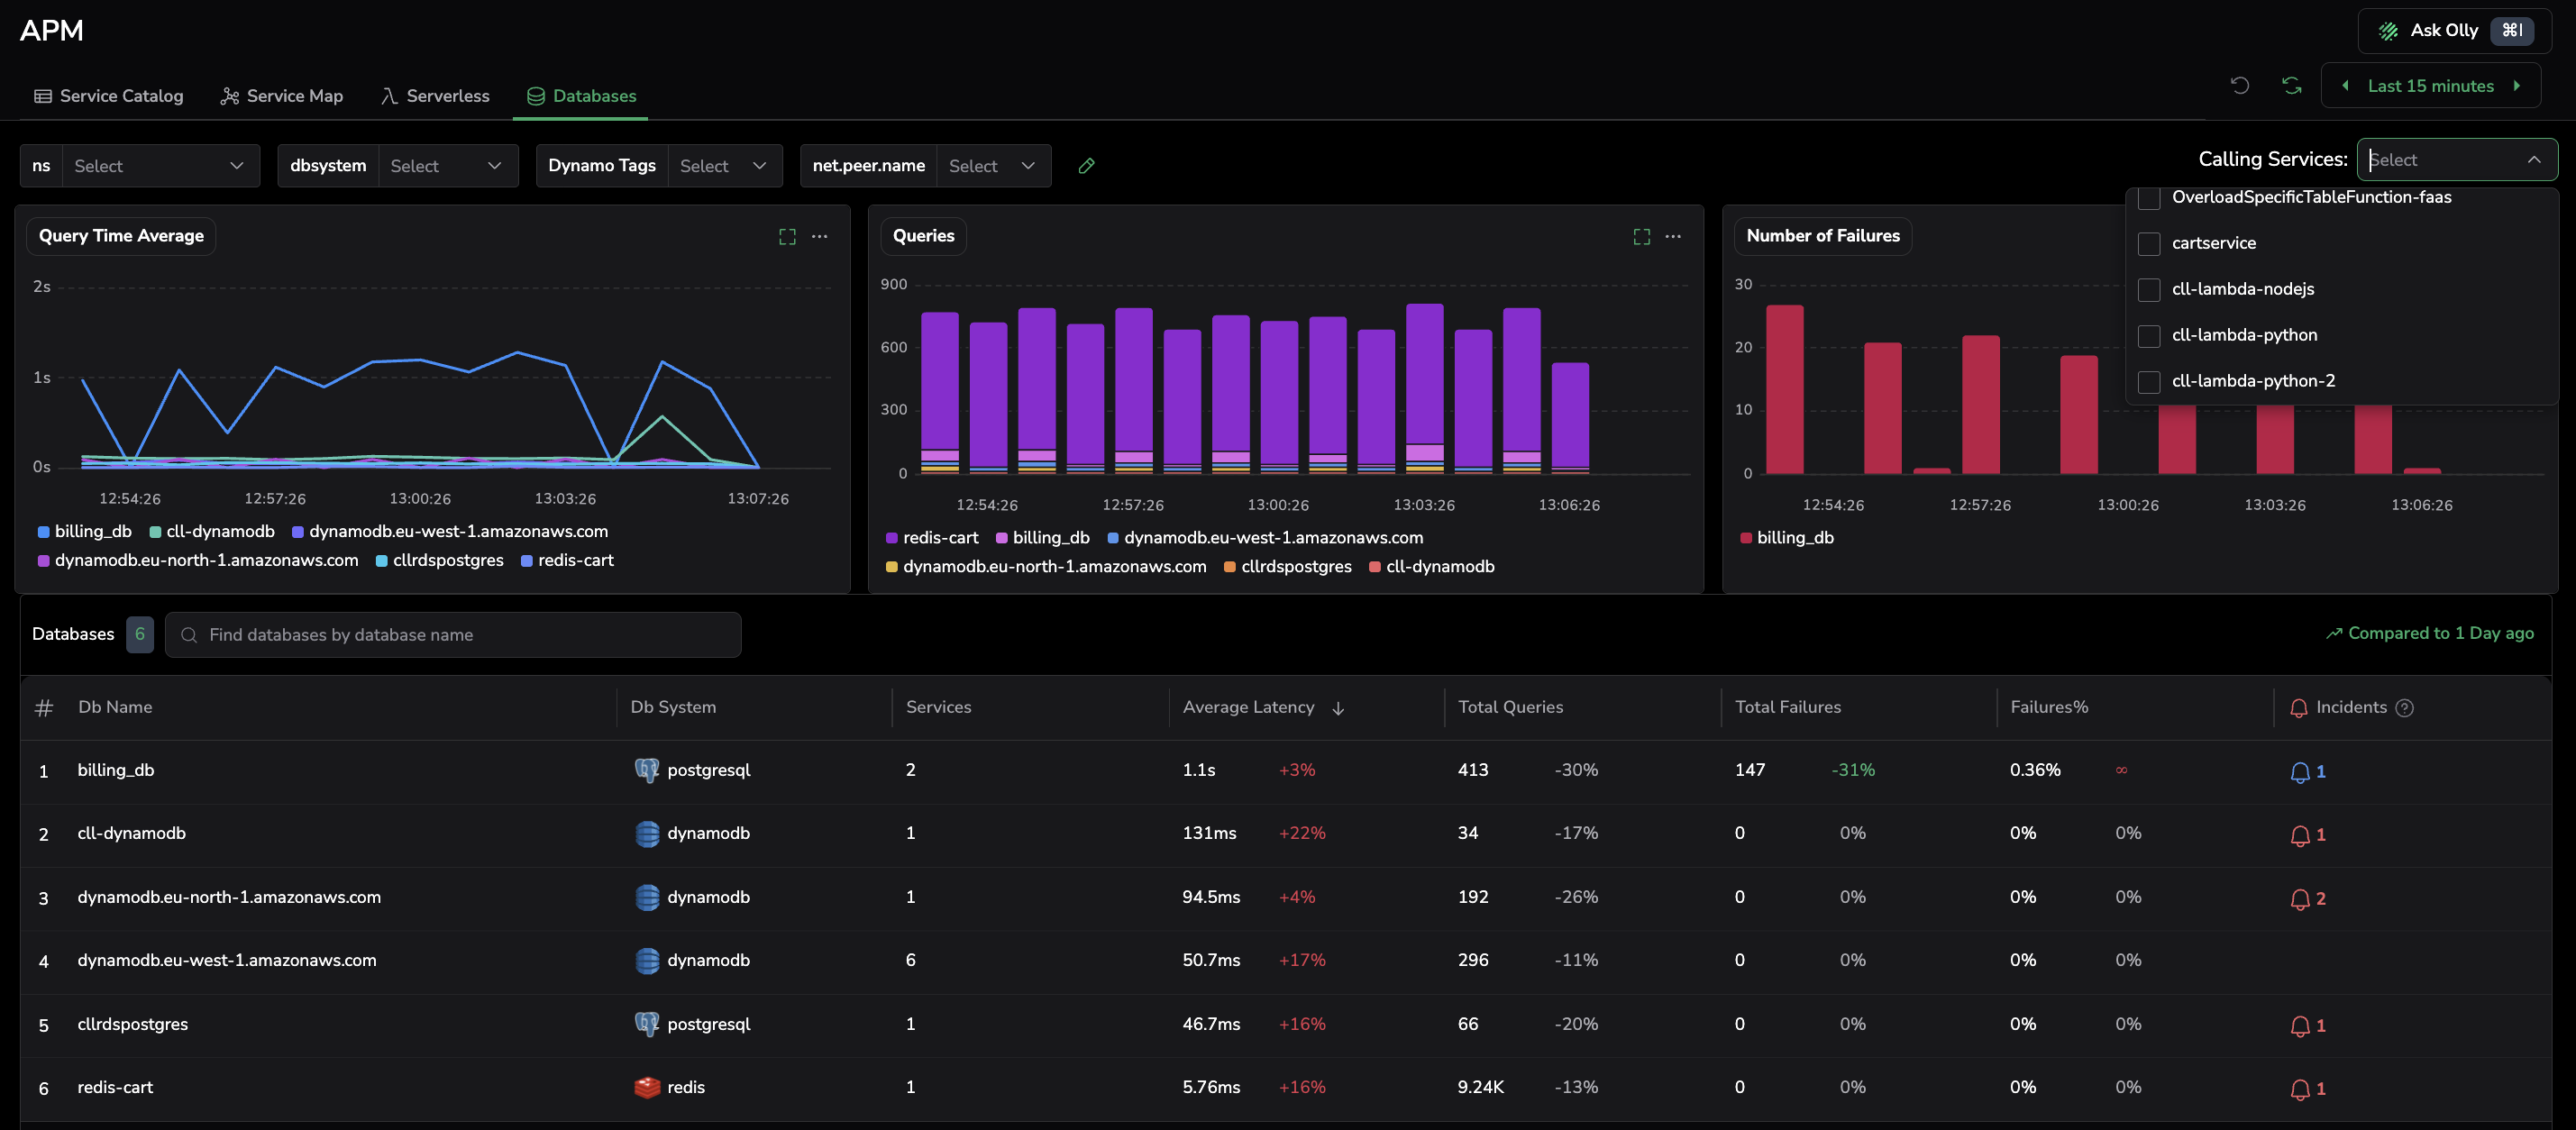Click the refresh data icon
Screen dimensions: 2576x1130
pos(2292,86)
